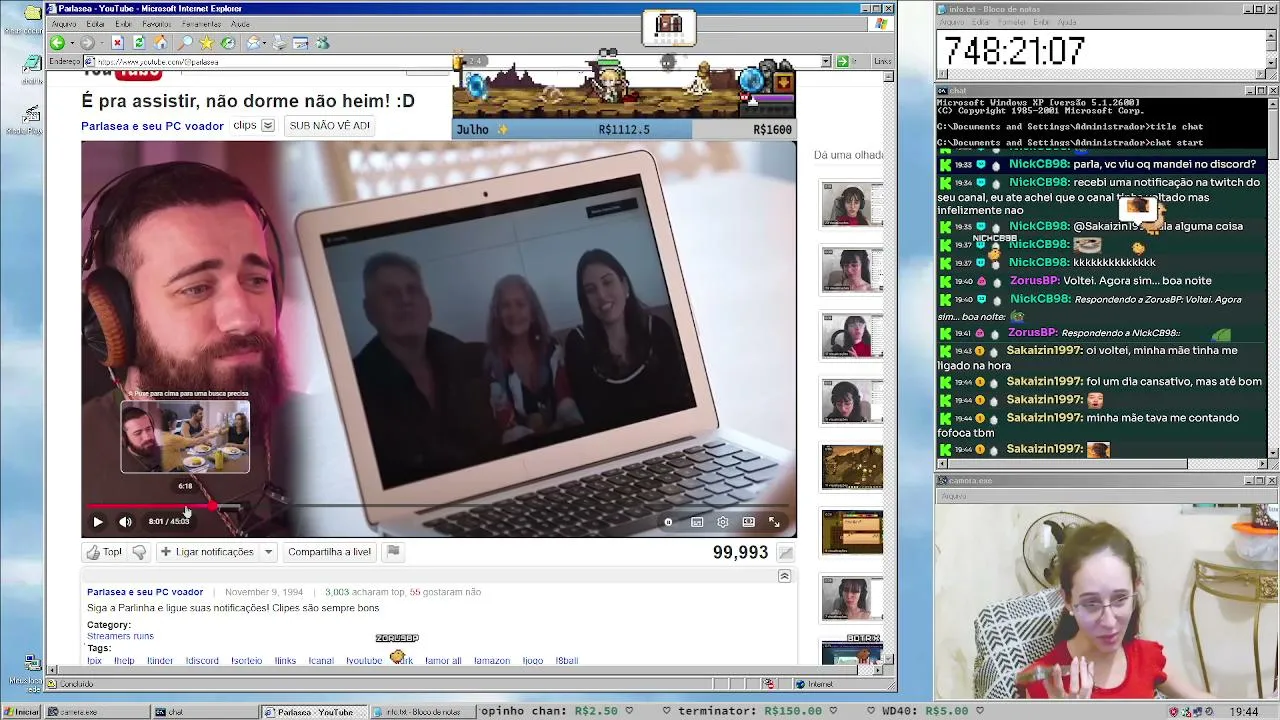Open the second suggested video thumbnail
Image resolution: width=1280 pixels, height=720 pixels.
tap(852, 270)
